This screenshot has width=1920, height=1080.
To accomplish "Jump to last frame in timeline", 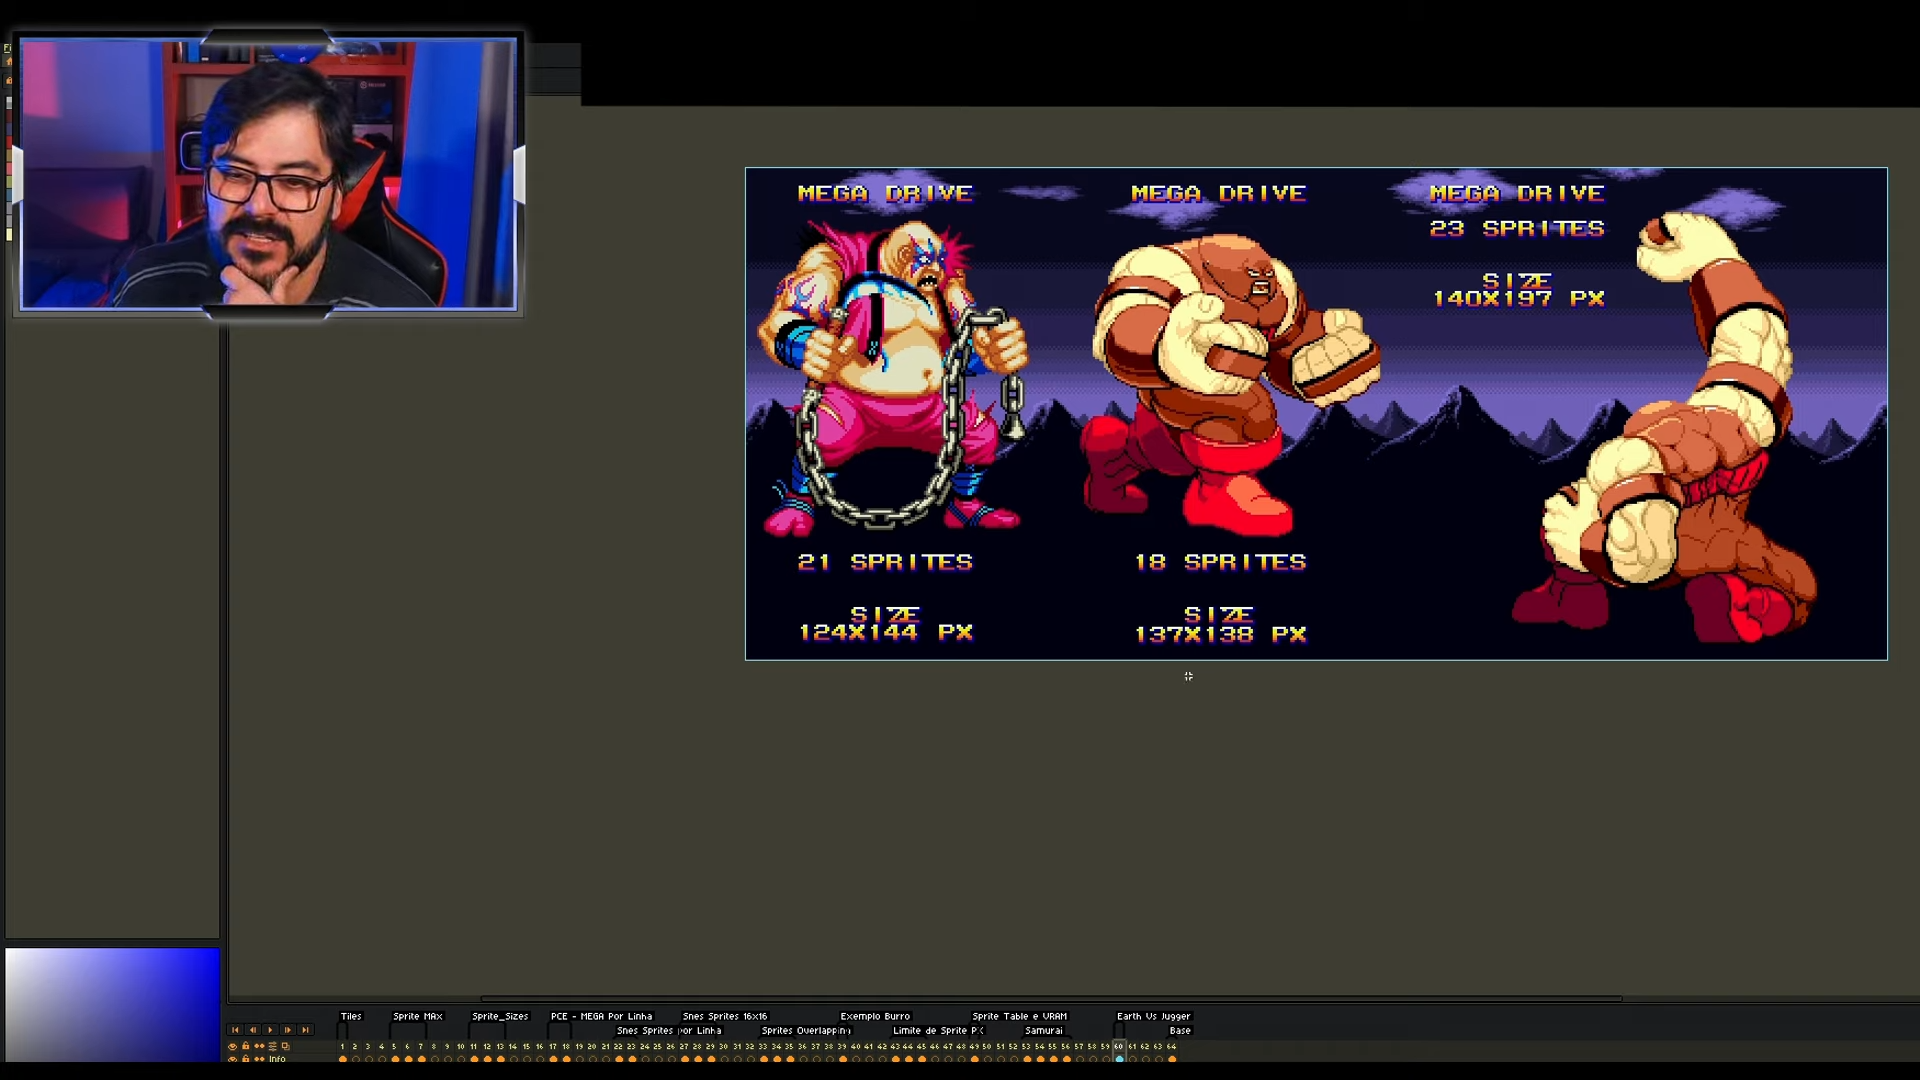I will pos(305,1030).
